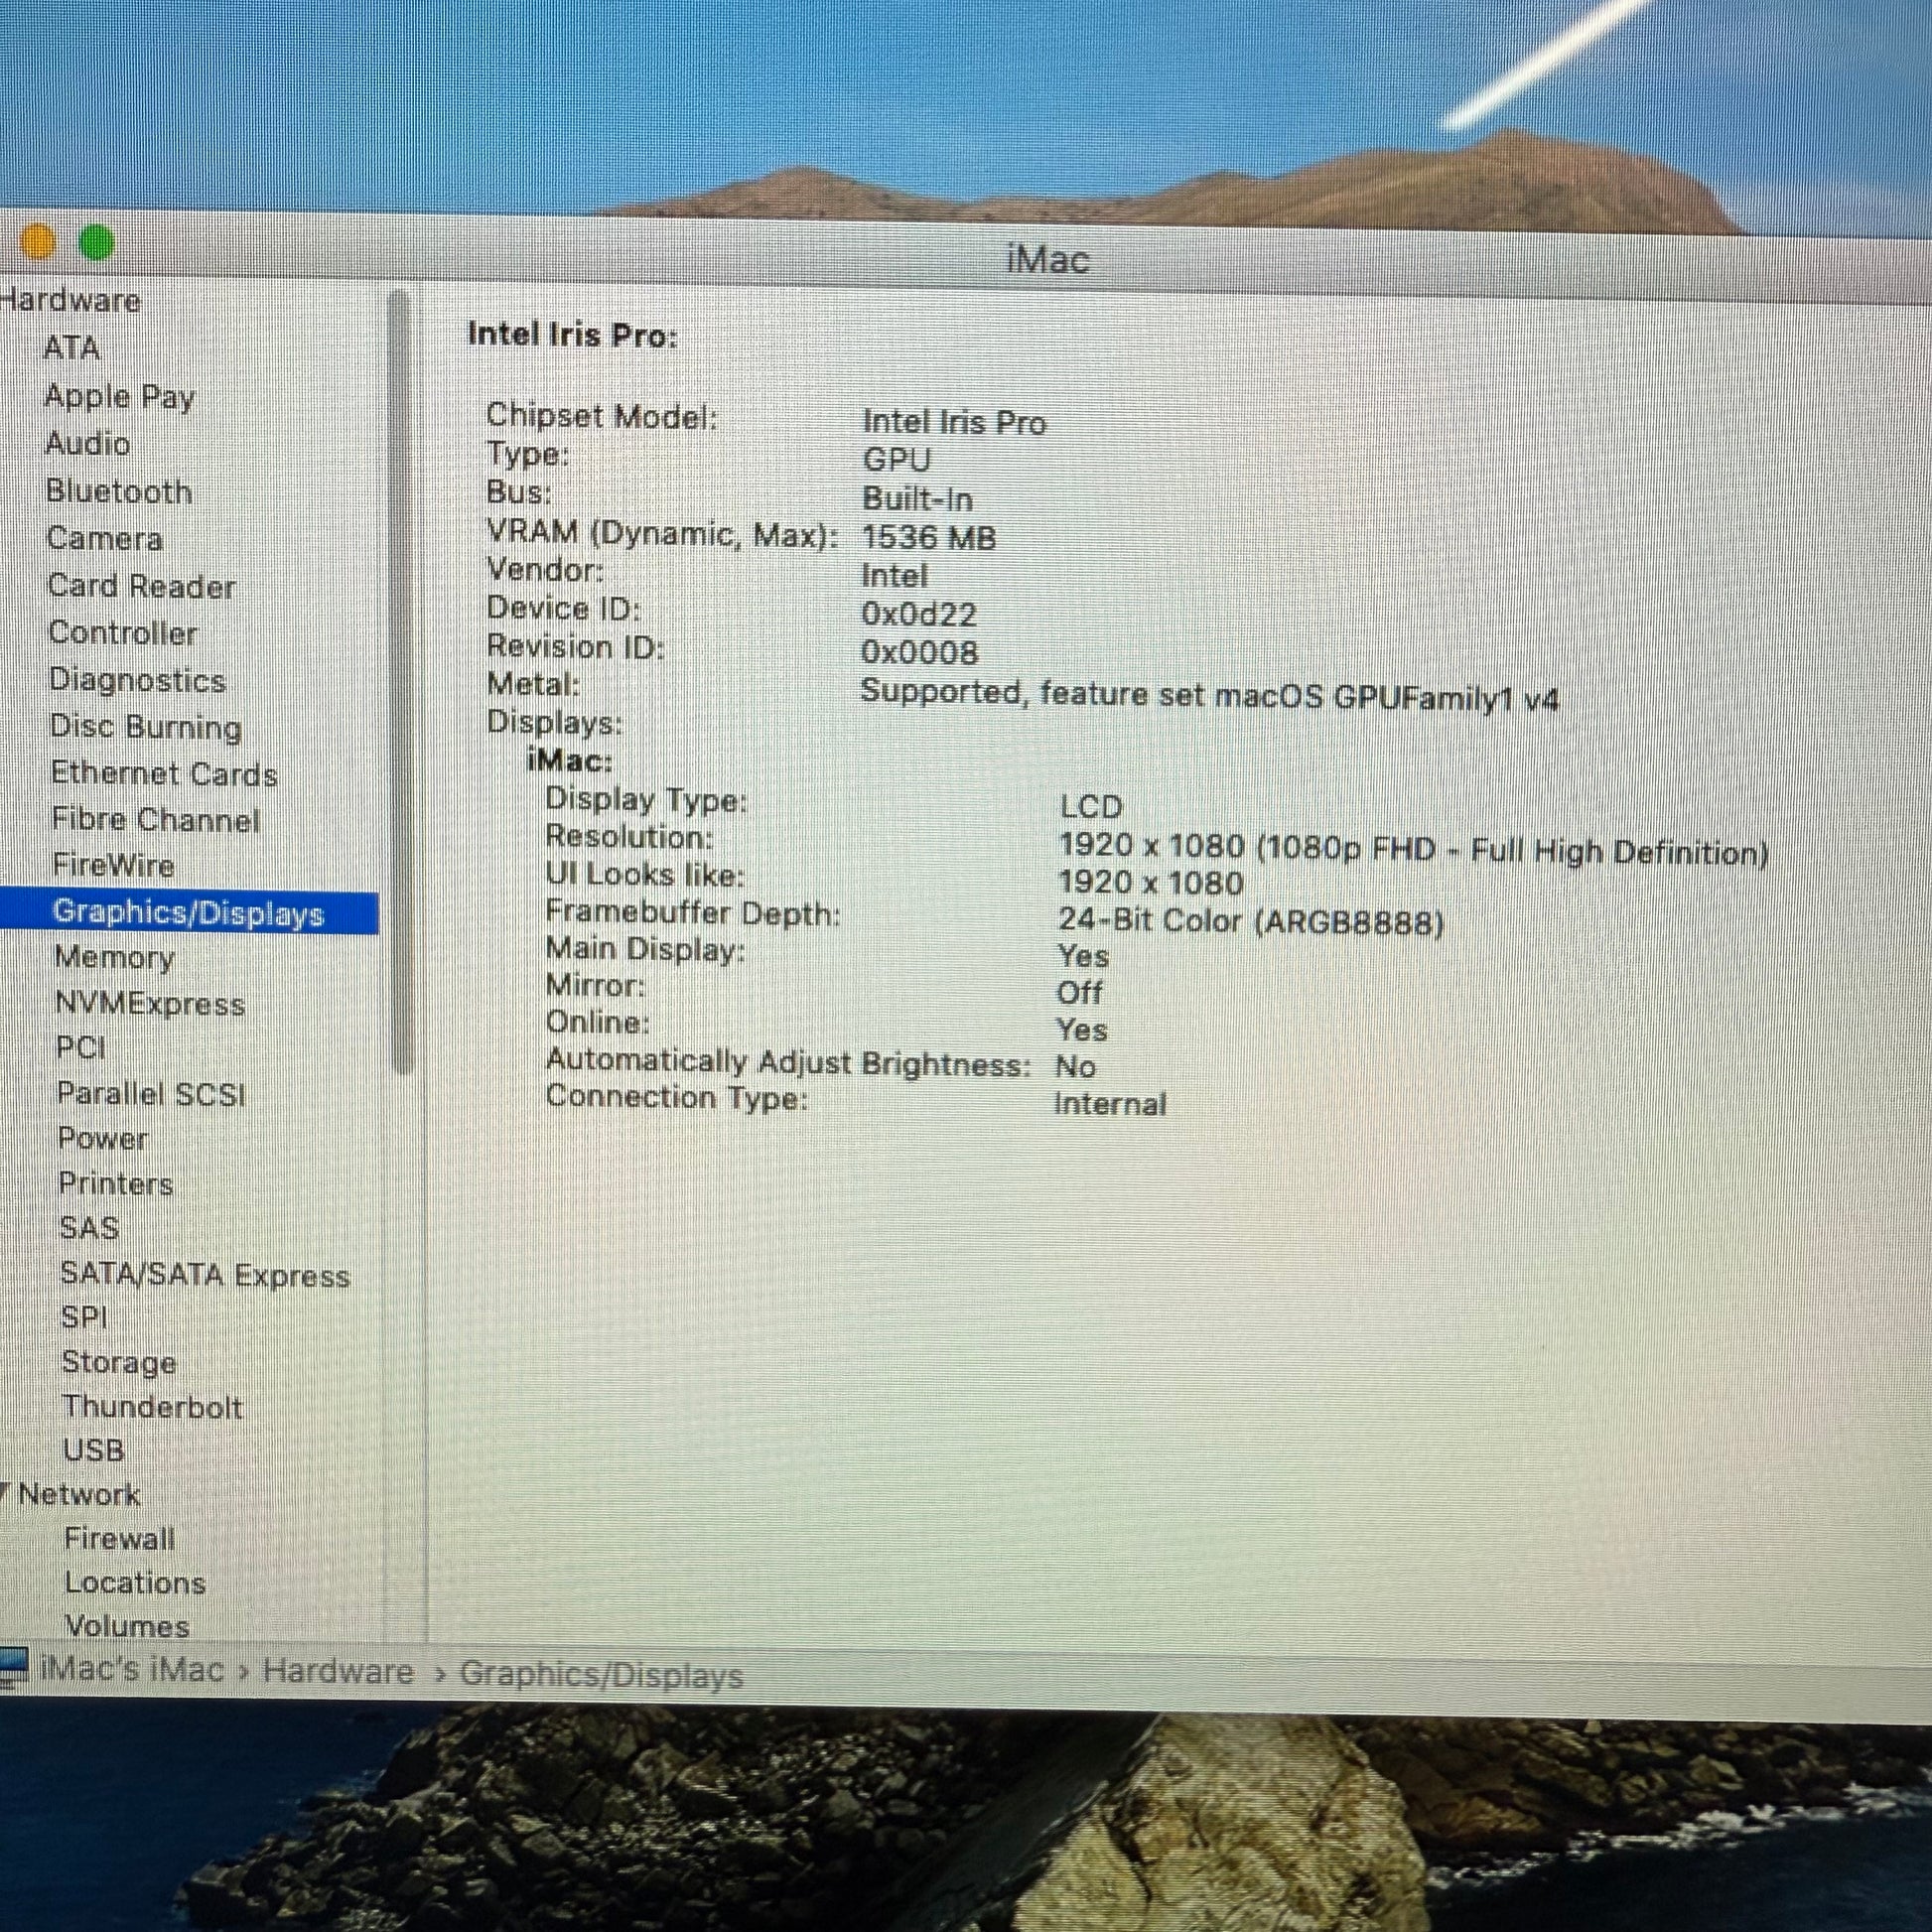Select the Bus value Built-In
This screenshot has height=1932, width=1932.
917,499
